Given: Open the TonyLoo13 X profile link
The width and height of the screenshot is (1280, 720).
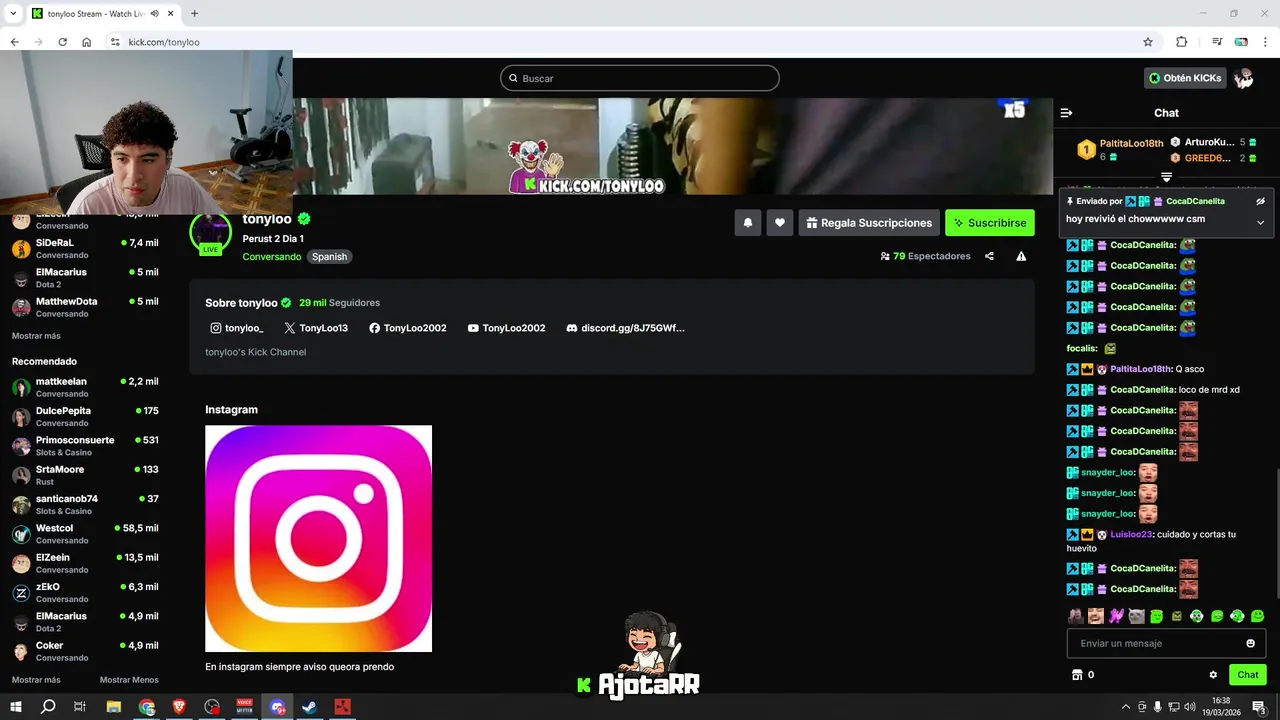Looking at the screenshot, I should [316, 328].
